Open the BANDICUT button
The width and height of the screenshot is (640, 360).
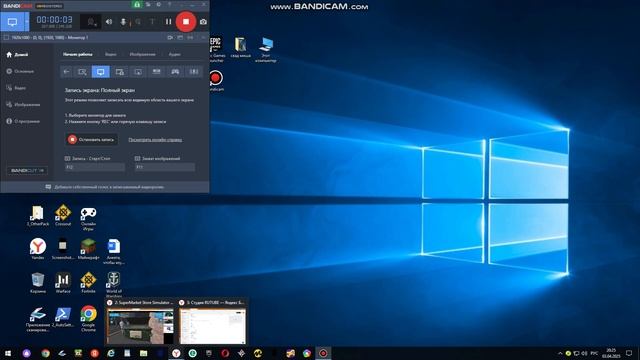click(x=27, y=171)
